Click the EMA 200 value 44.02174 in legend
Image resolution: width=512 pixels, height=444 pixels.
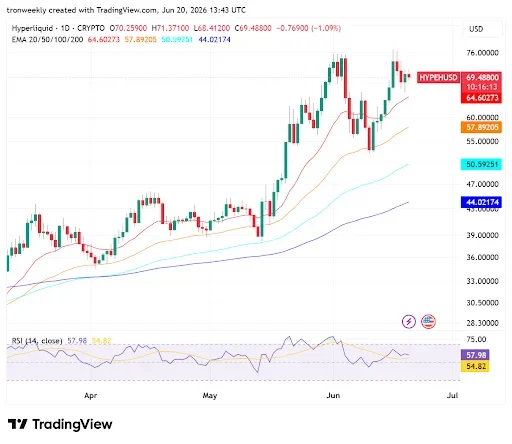pos(214,40)
